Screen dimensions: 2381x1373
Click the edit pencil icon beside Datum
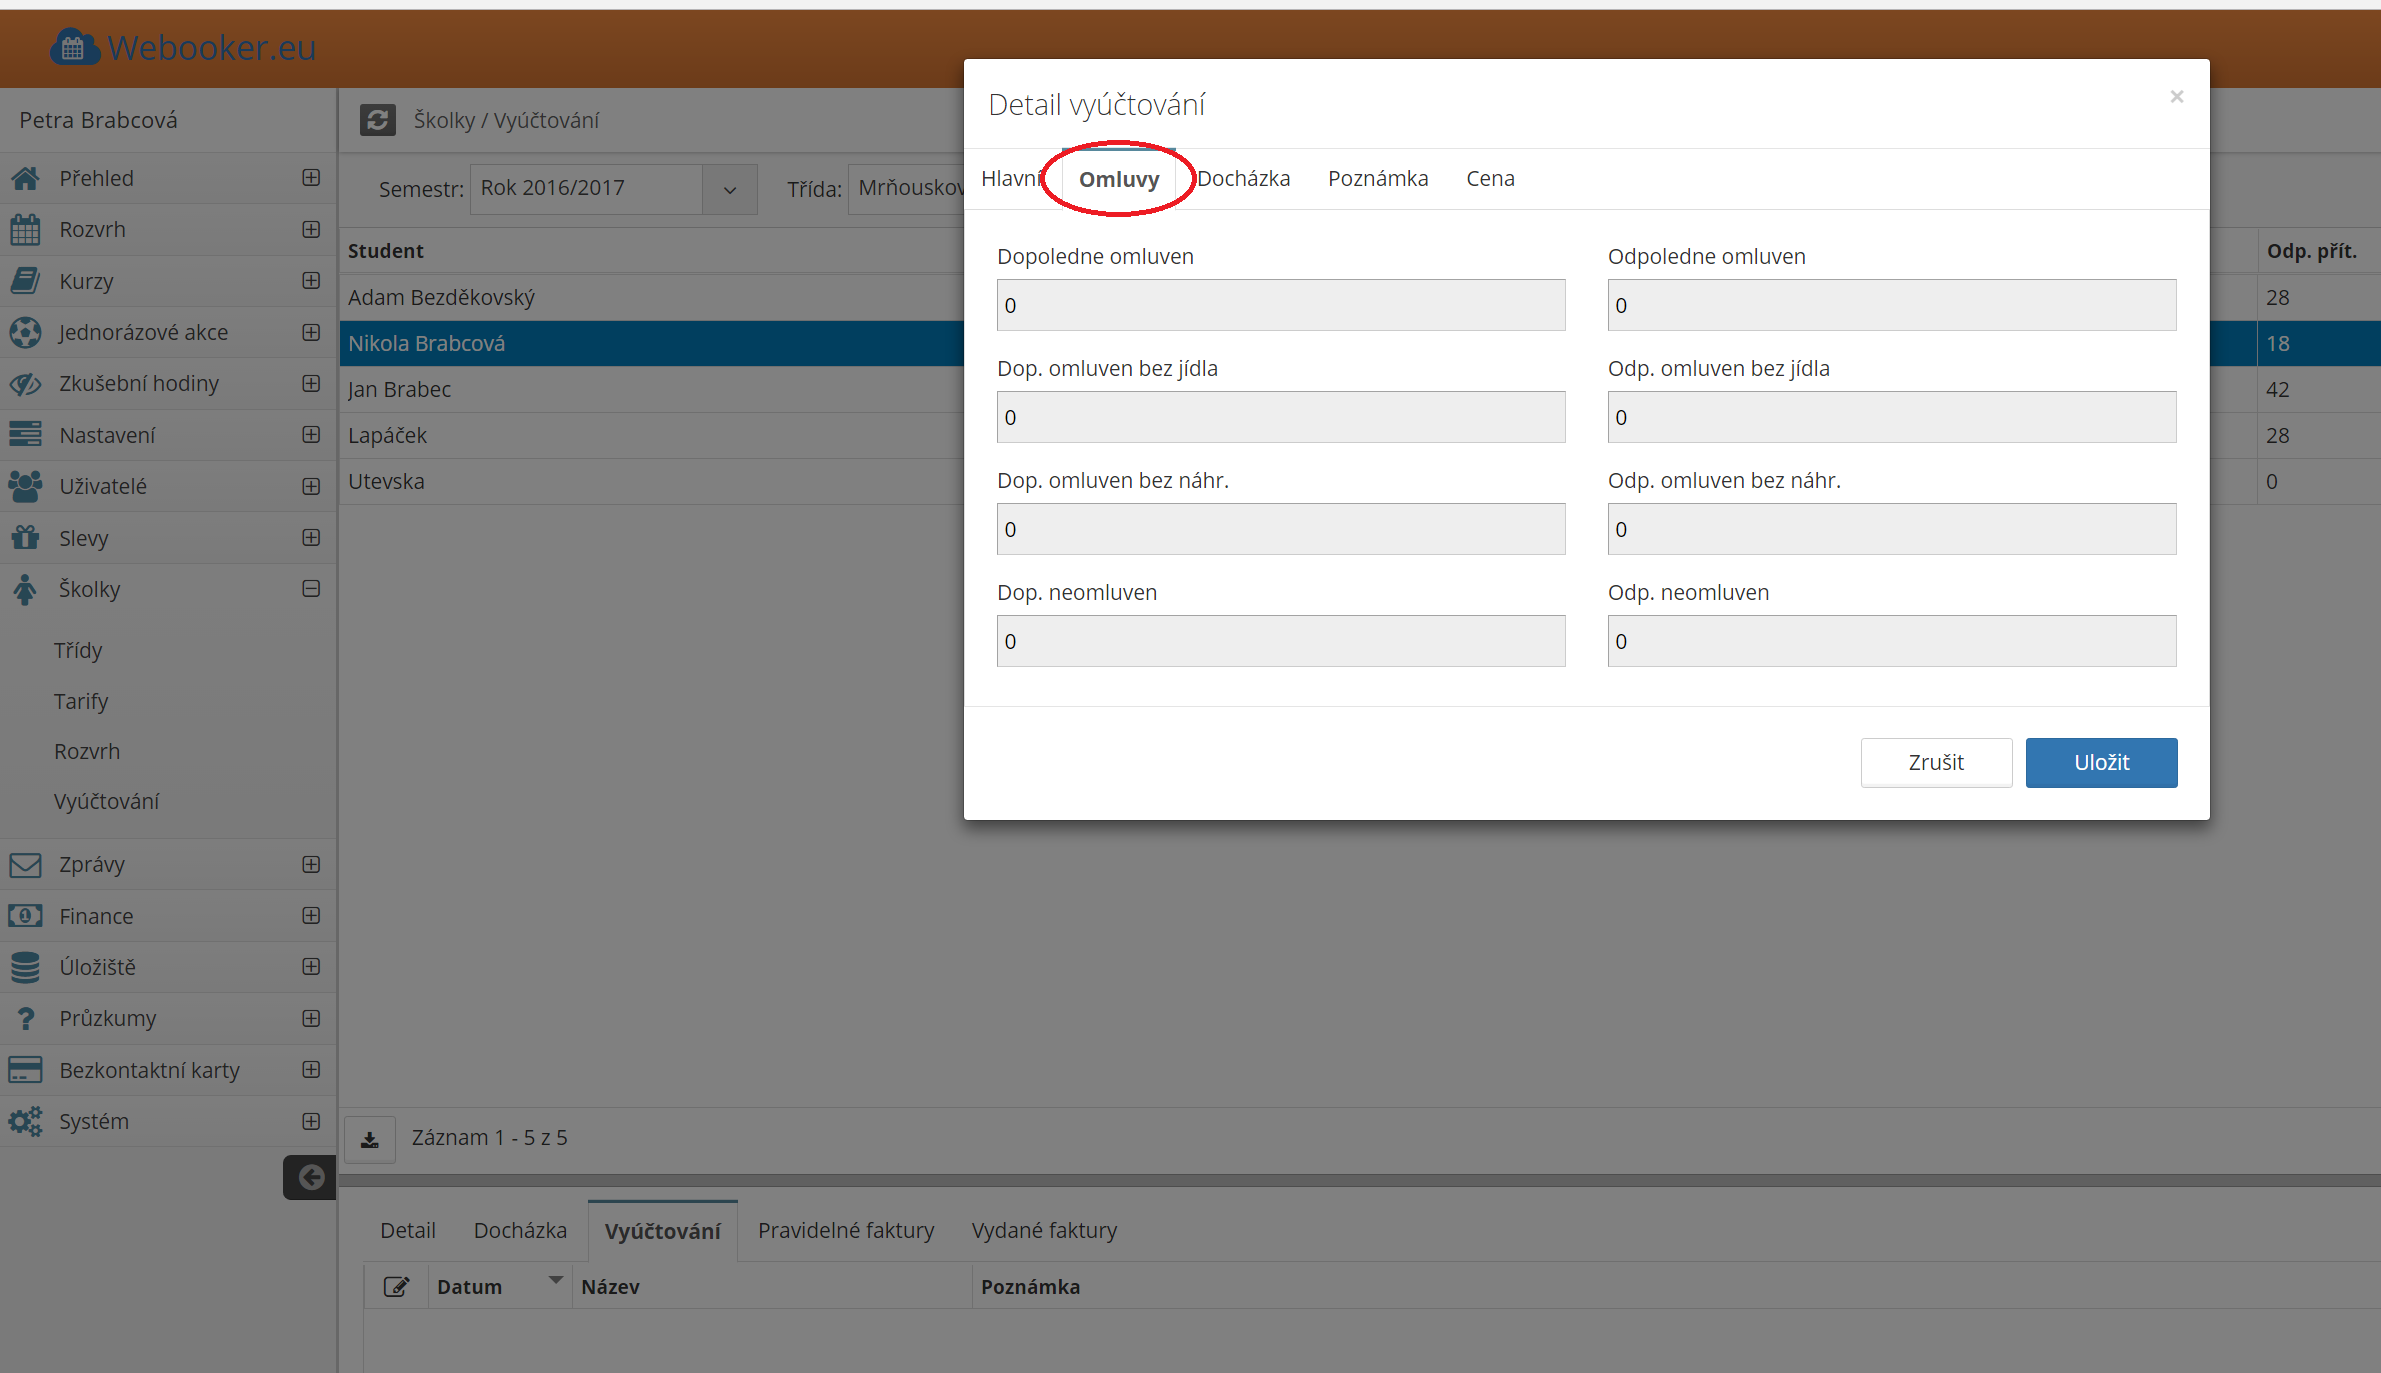coord(397,1287)
